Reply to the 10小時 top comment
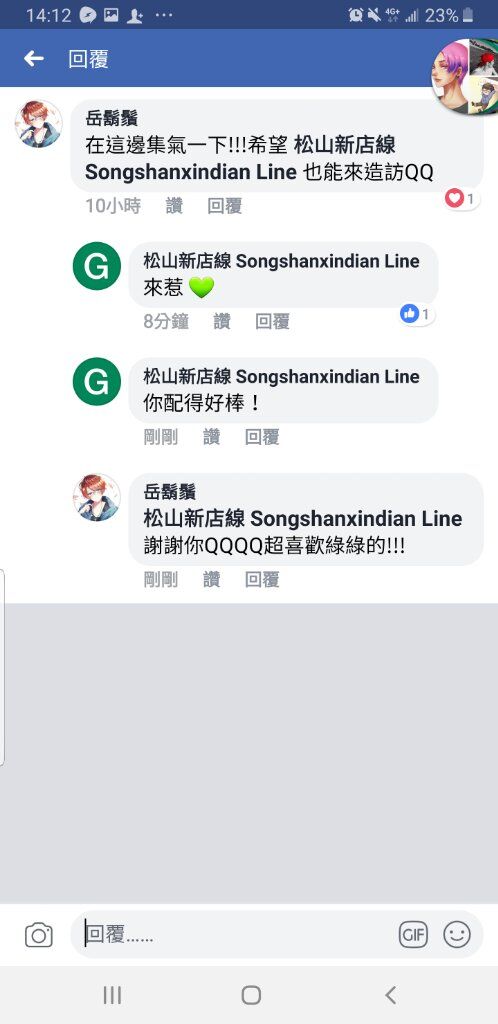Image resolution: width=498 pixels, height=1024 pixels. click(x=225, y=206)
